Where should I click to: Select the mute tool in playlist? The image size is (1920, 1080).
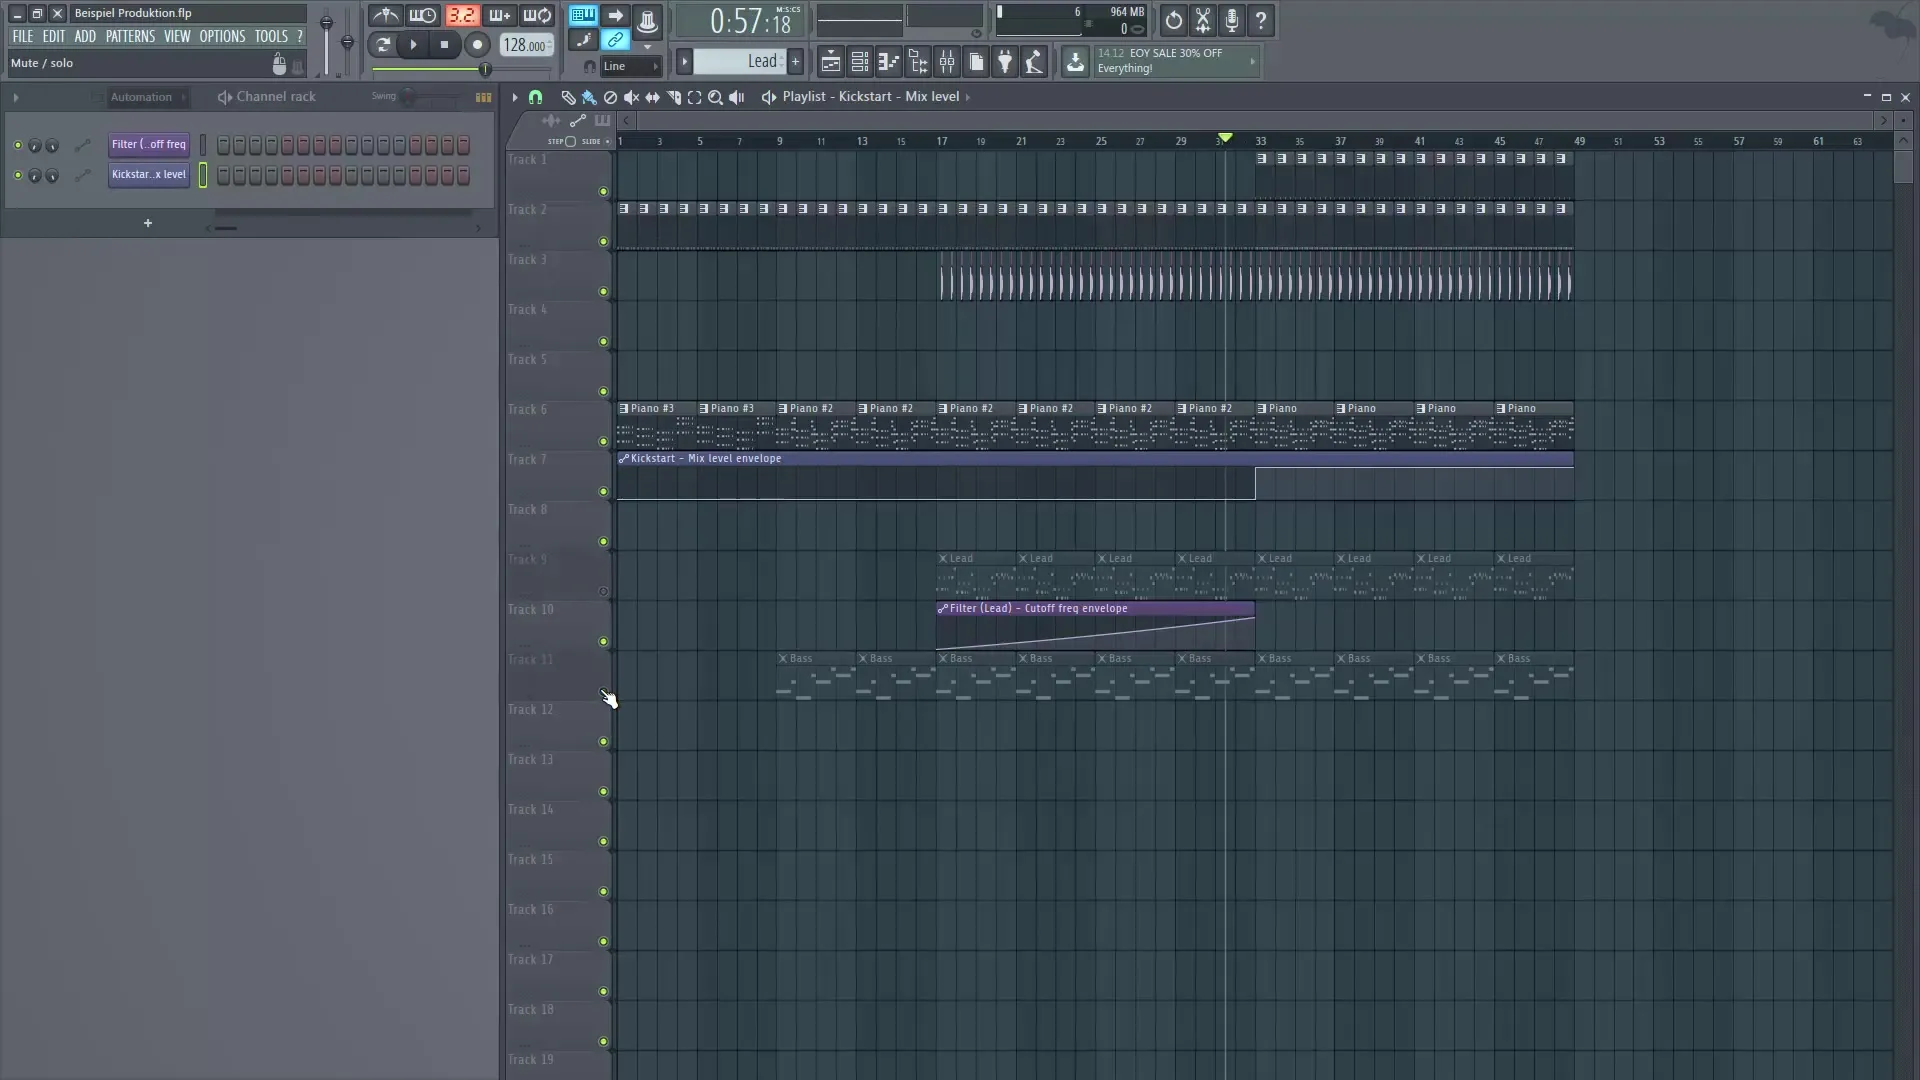[x=631, y=97]
